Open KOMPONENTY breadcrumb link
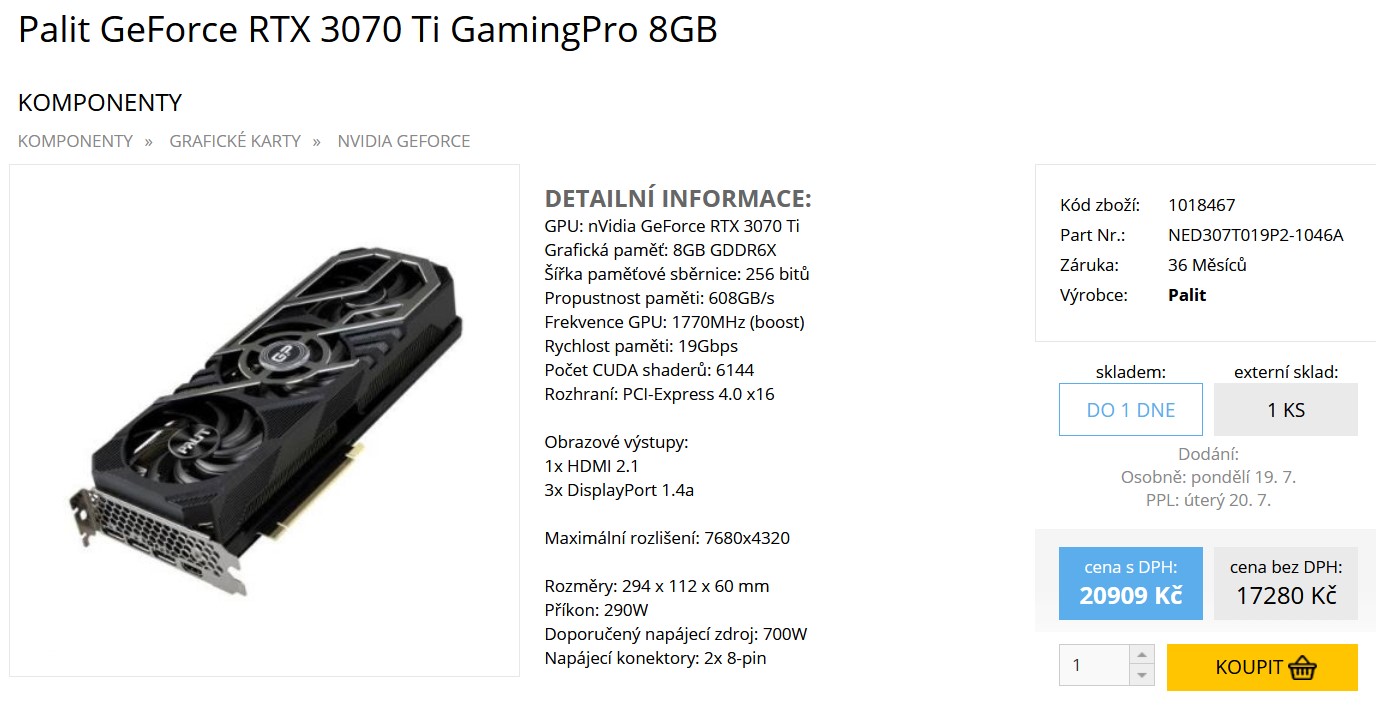Screen dimensions: 1376x708 (75, 141)
